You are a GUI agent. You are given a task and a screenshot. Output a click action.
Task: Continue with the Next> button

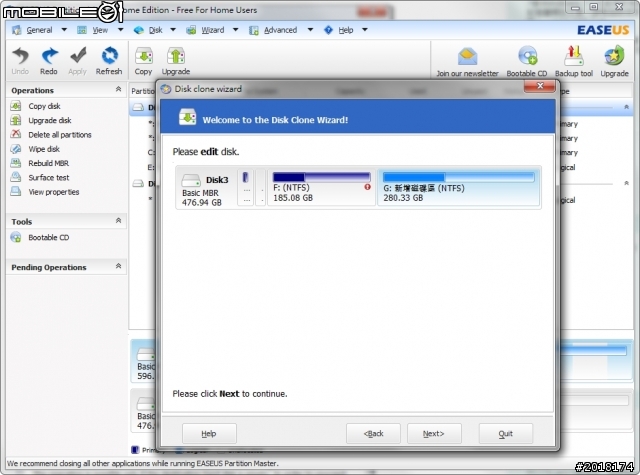(434, 433)
